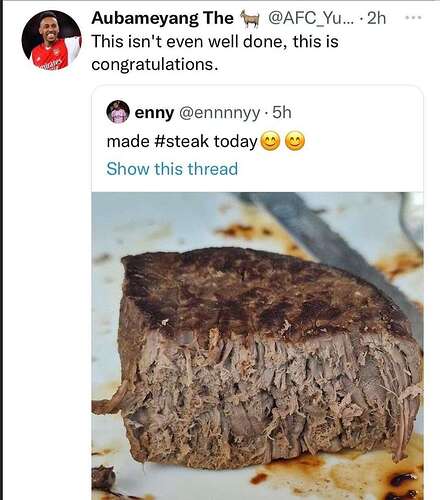The image size is (440, 500).
Task: Open Aubameyang profile picture avatar
Action: point(51,40)
